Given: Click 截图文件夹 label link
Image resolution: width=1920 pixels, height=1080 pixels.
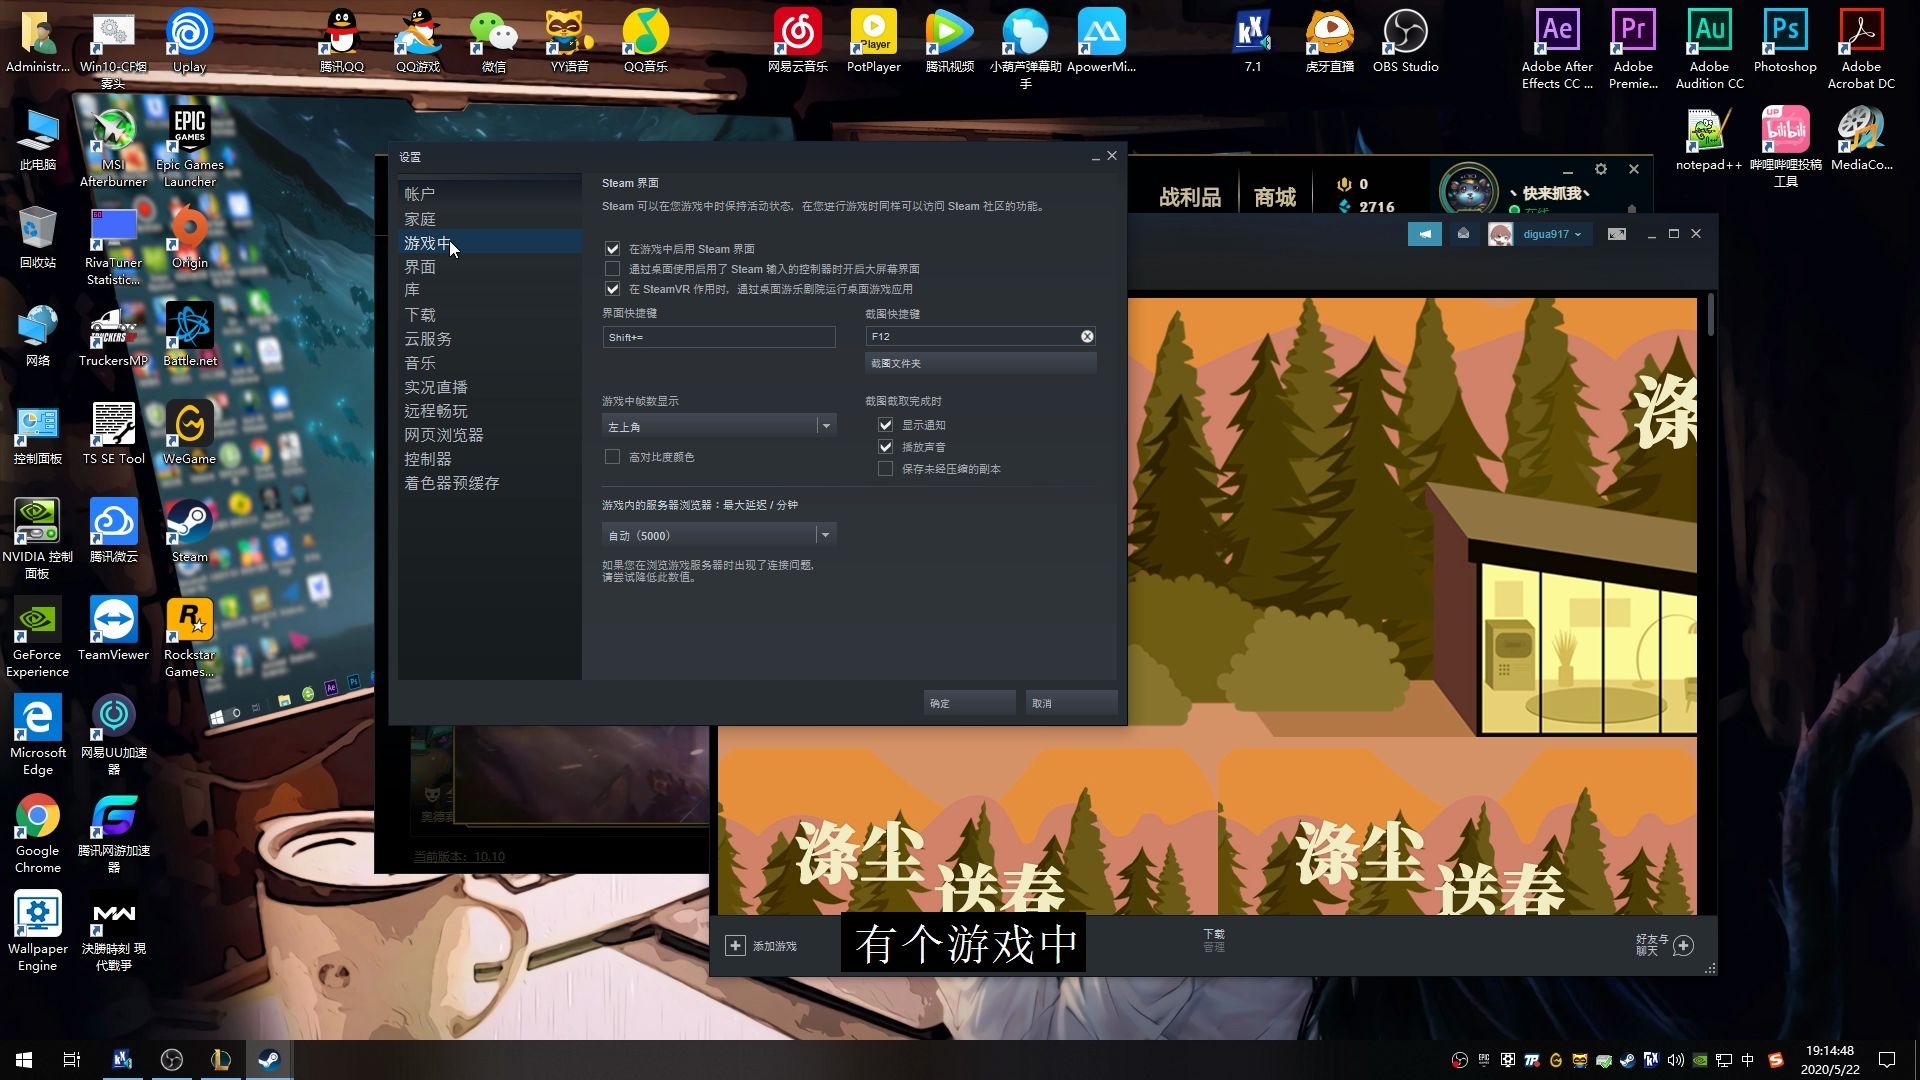Looking at the screenshot, I should 894,363.
